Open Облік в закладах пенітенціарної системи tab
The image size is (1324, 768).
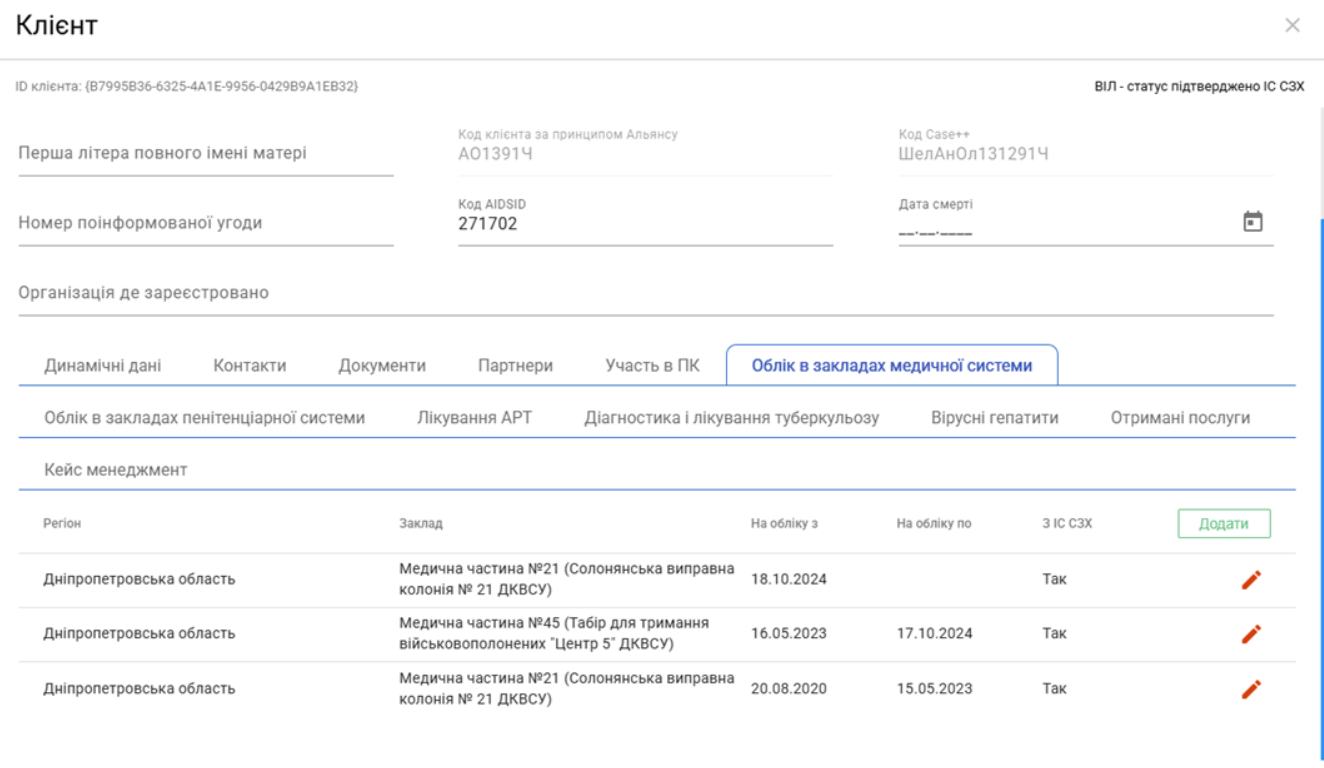(204, 418)
